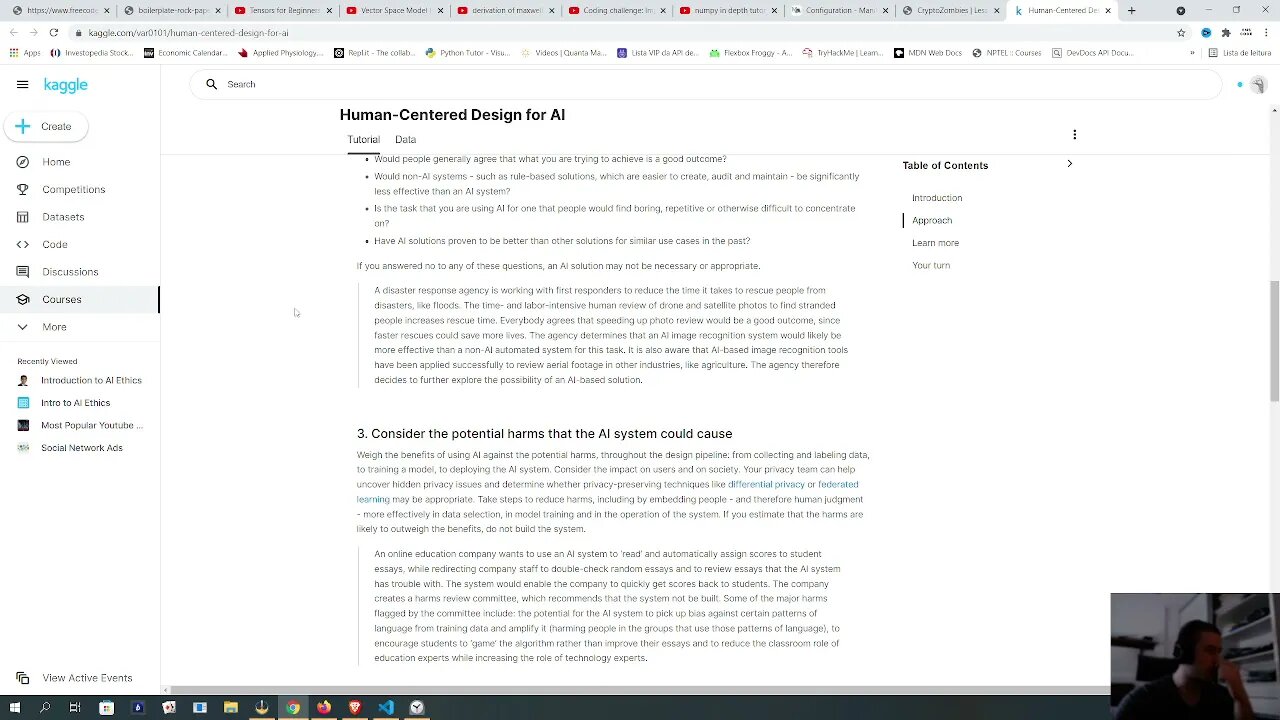Click search magnifier icon
The image size is (1280, 720).
pyautogui.click(x=211, y=84)
